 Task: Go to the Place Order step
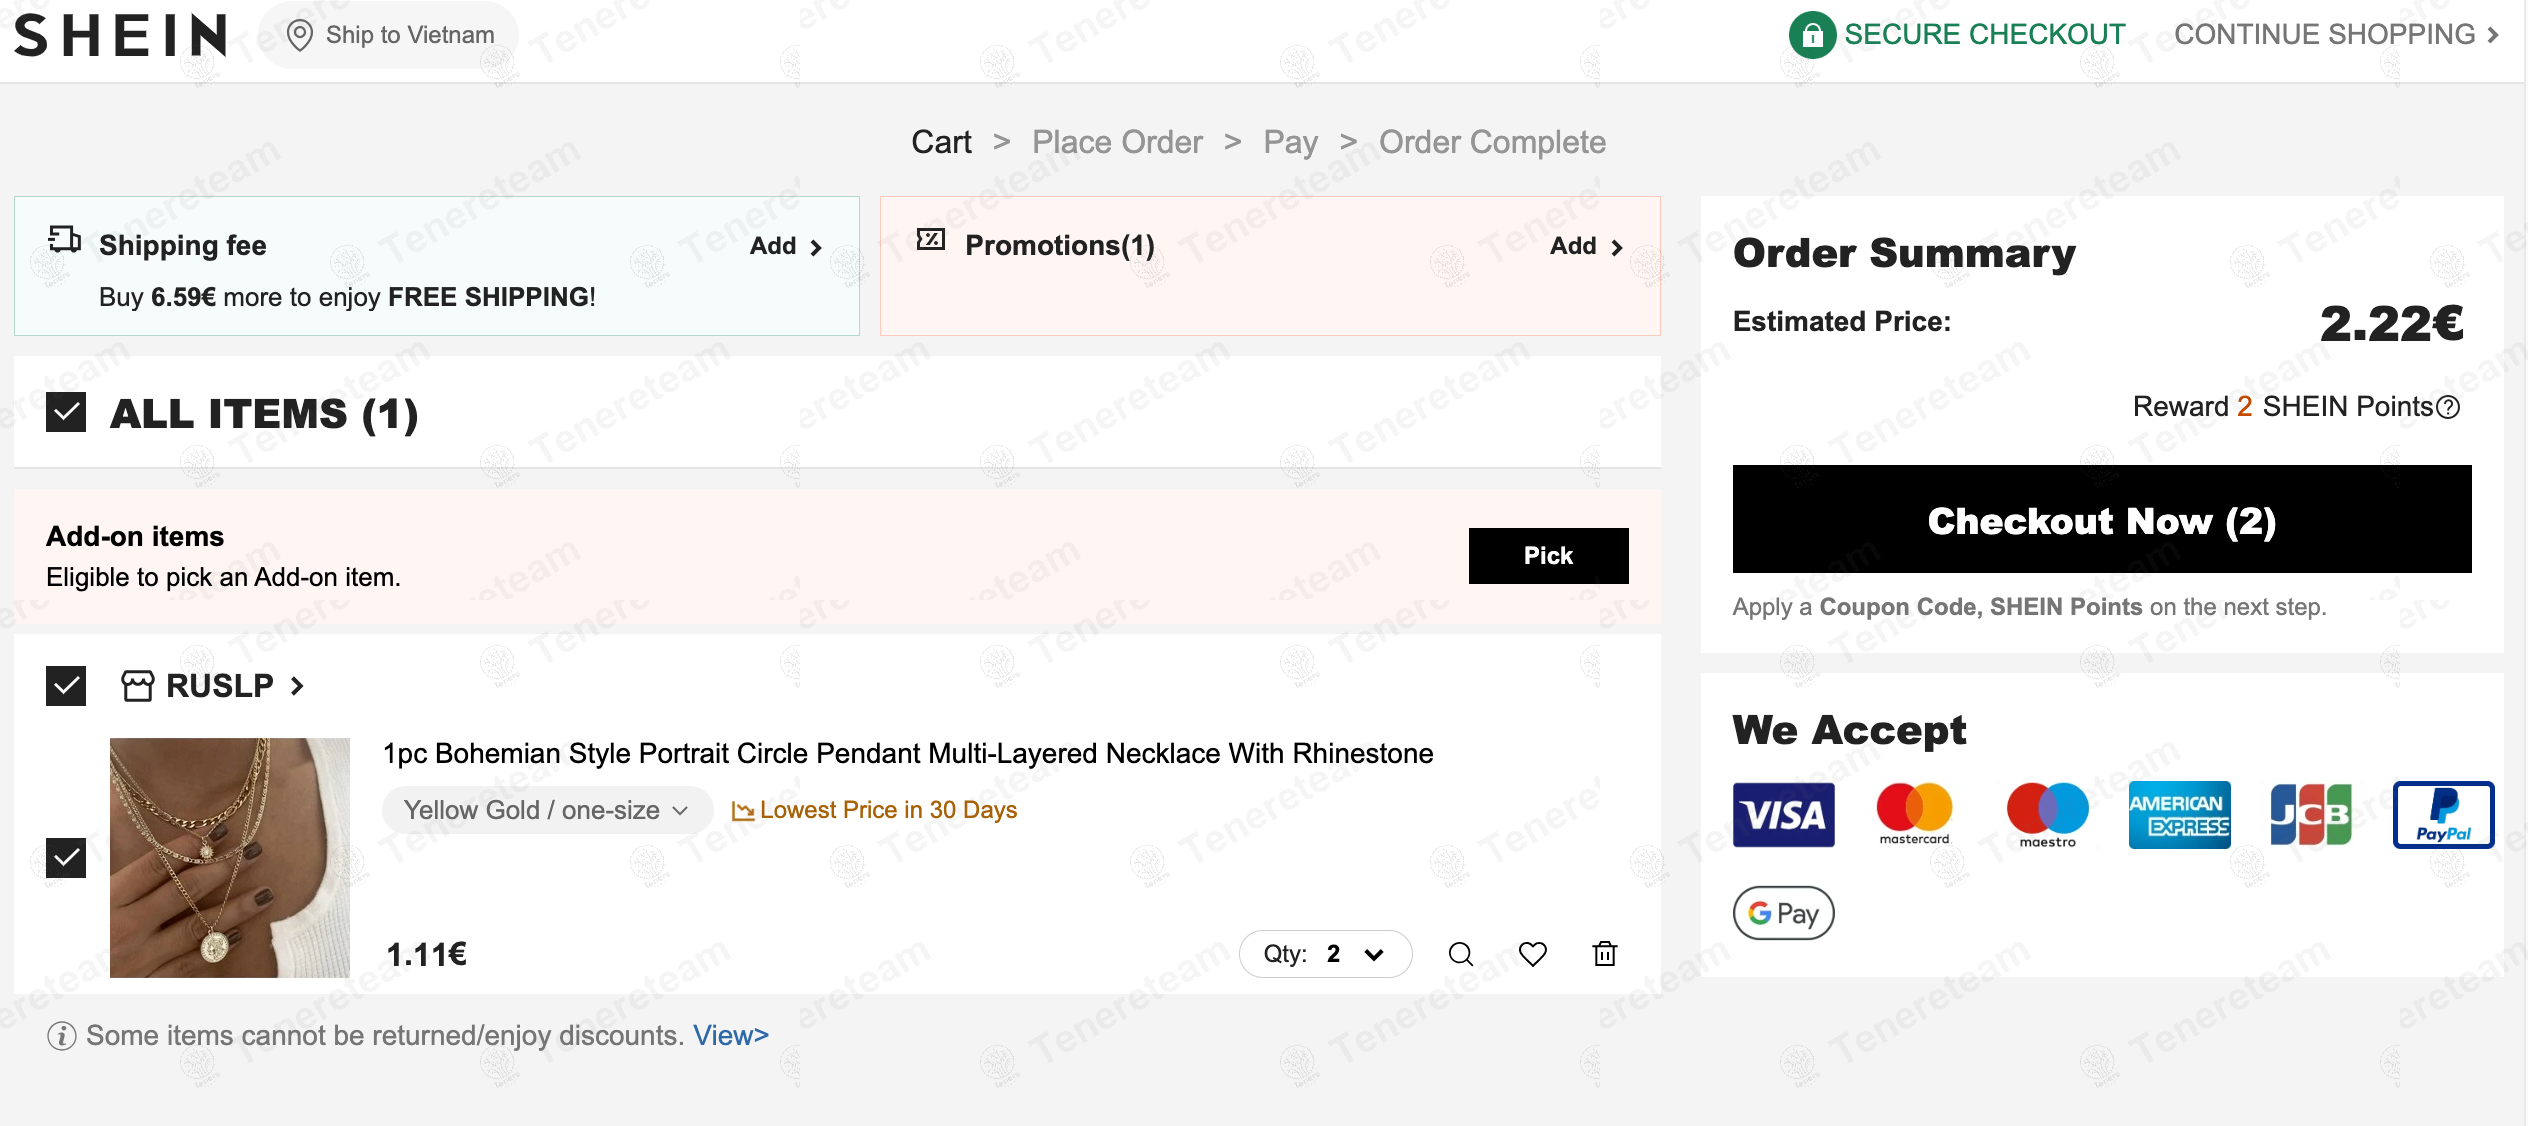click(x=1117, y=142)
